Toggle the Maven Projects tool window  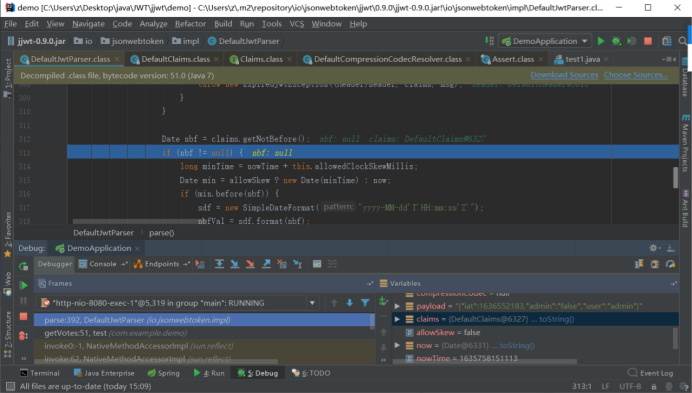click(685, 144)
